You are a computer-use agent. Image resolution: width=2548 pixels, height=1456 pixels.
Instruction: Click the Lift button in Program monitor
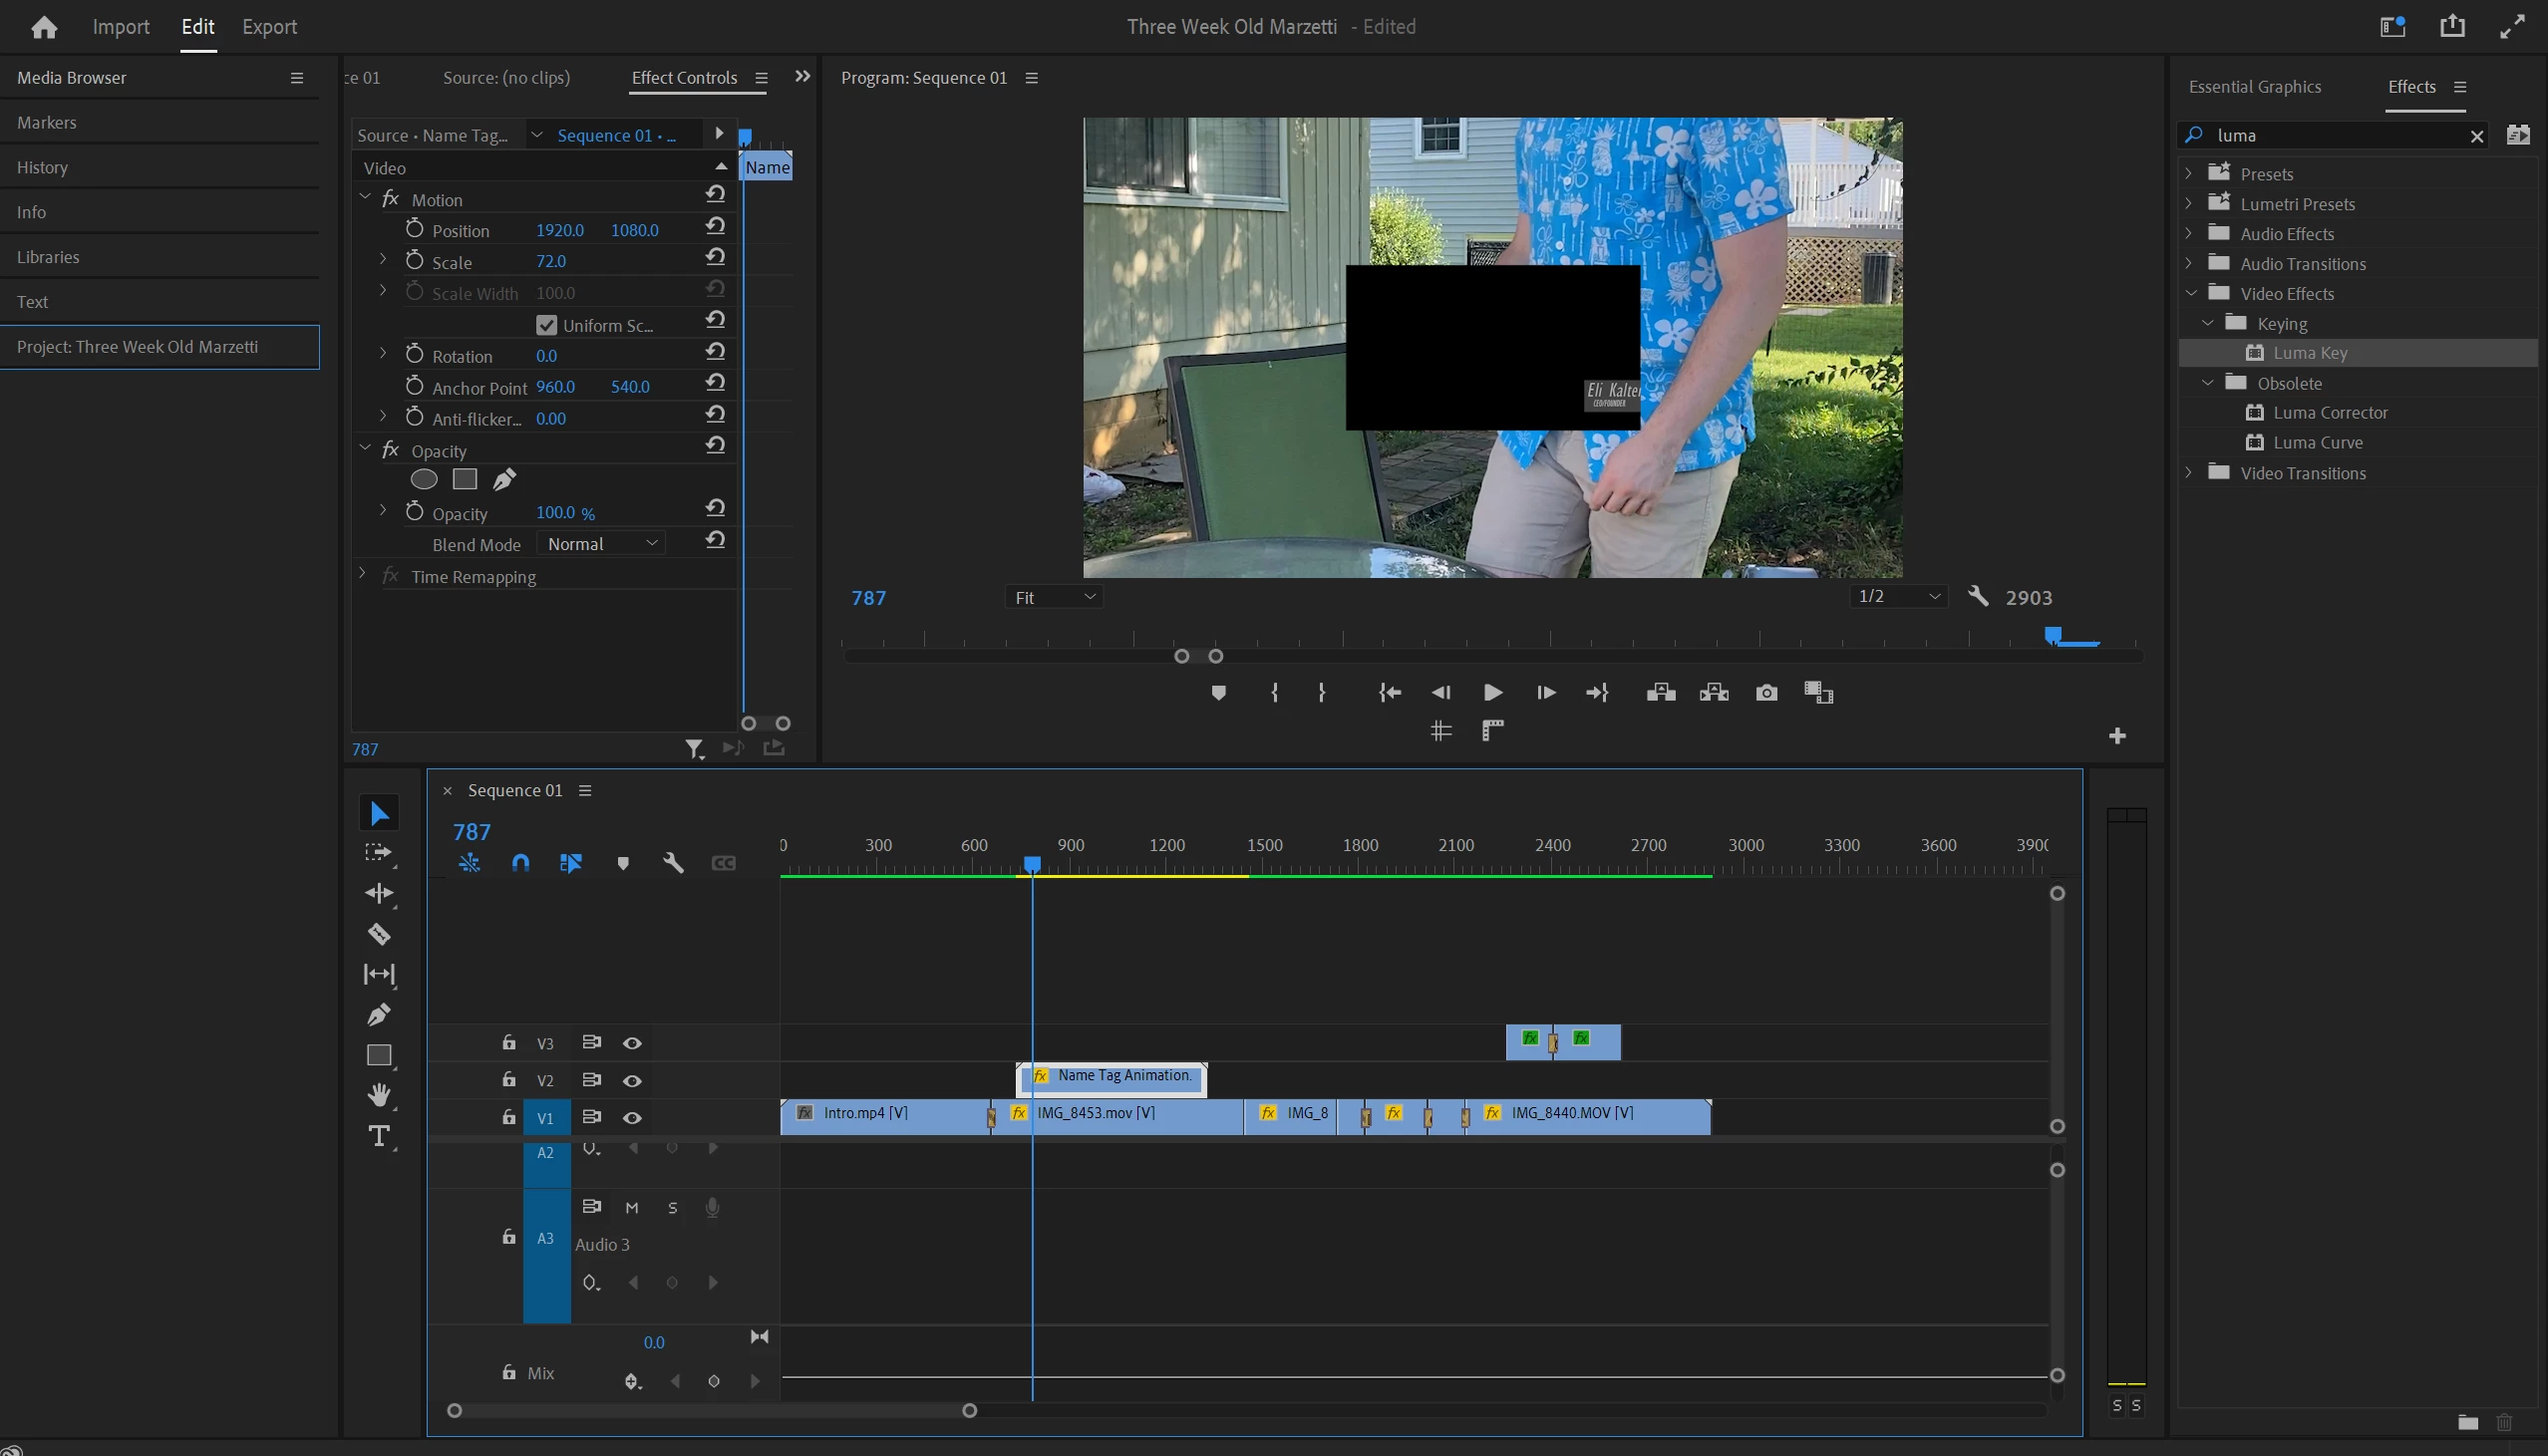(1660, 692)
